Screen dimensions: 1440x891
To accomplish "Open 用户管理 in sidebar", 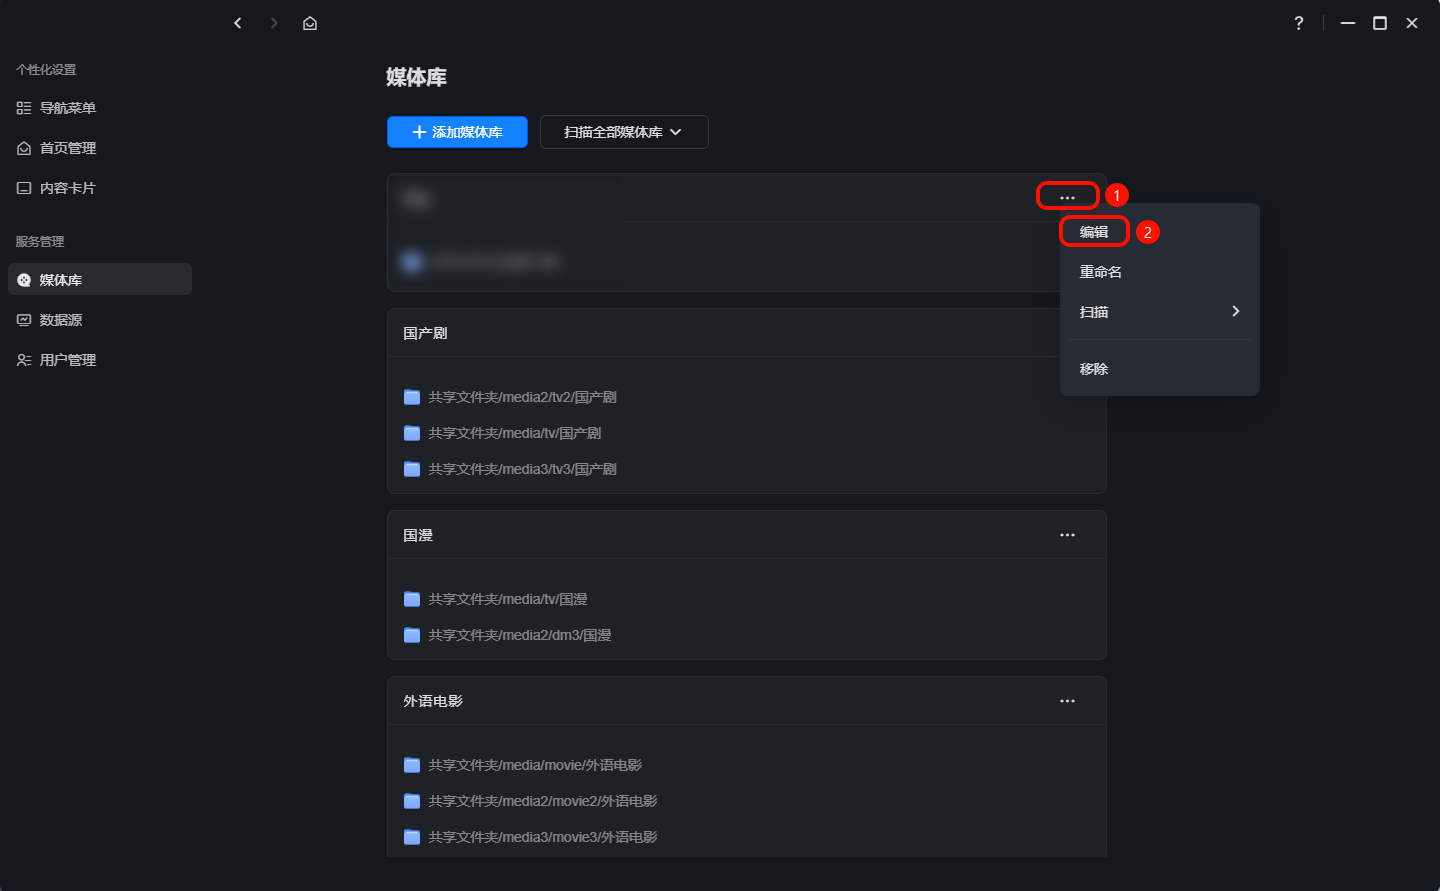I will (x=67, y=360).
